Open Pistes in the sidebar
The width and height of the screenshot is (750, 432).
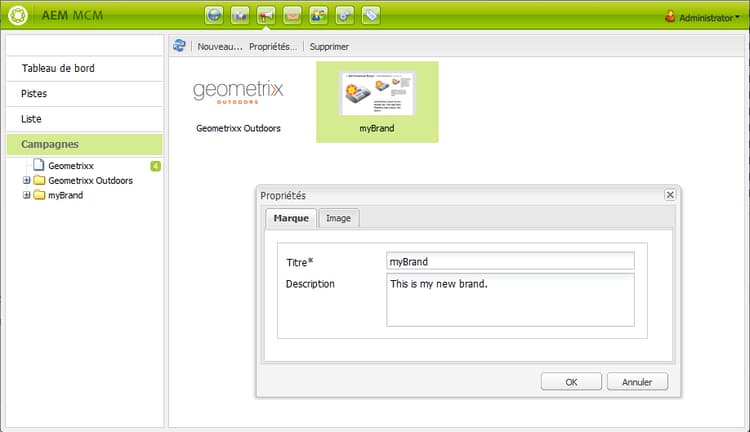click(85, 94)
